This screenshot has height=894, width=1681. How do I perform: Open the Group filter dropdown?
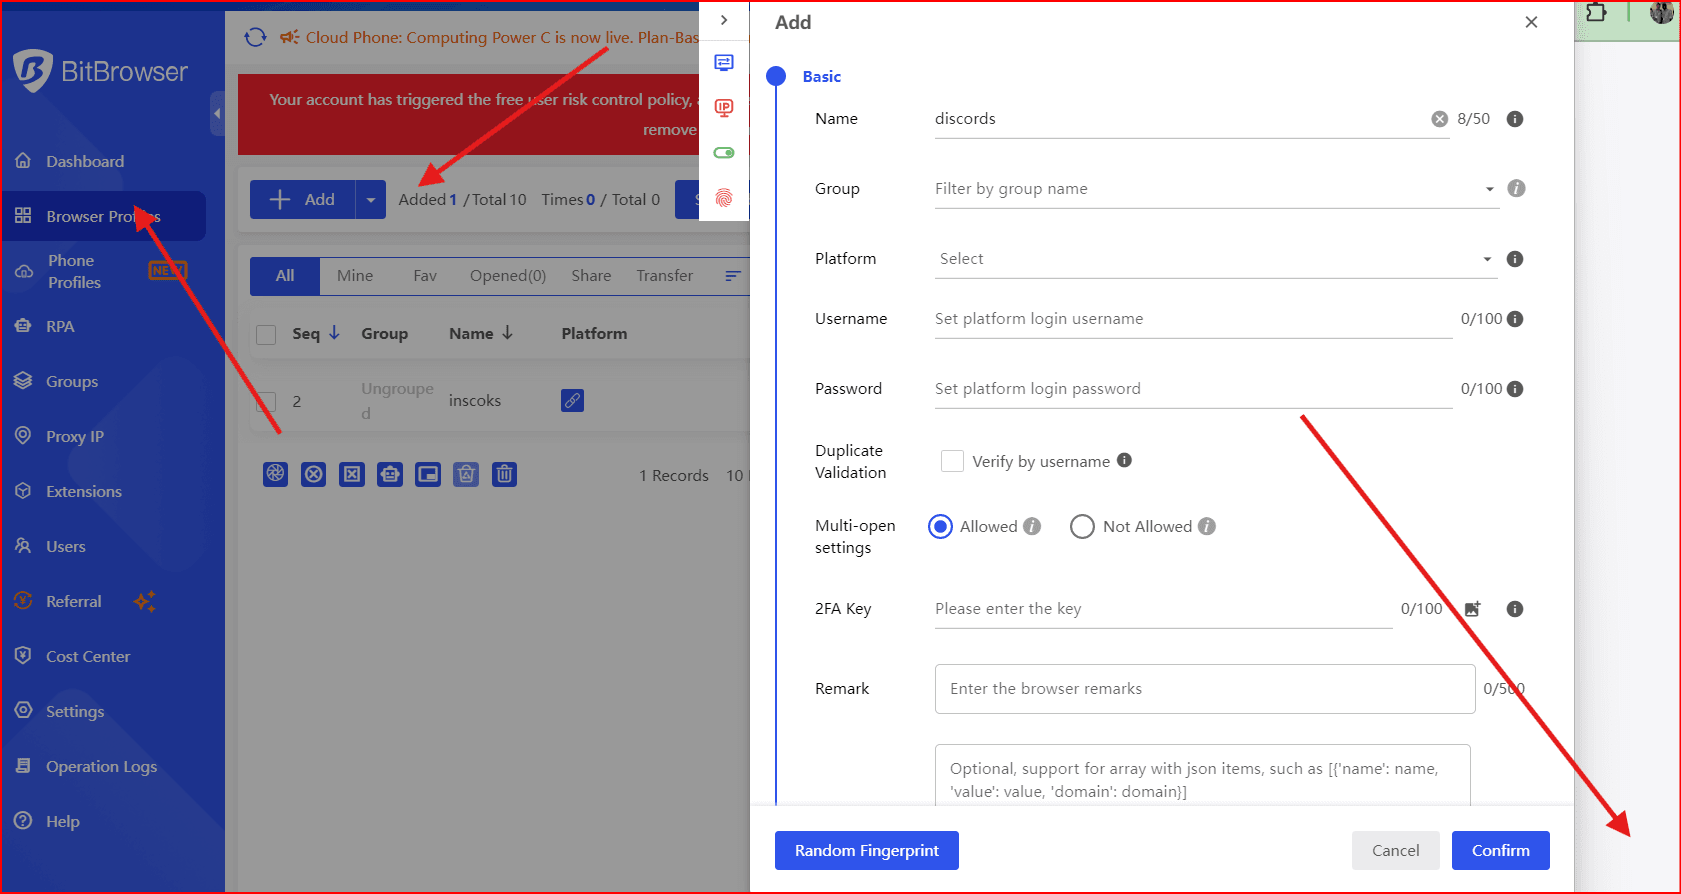point(1215,189)
